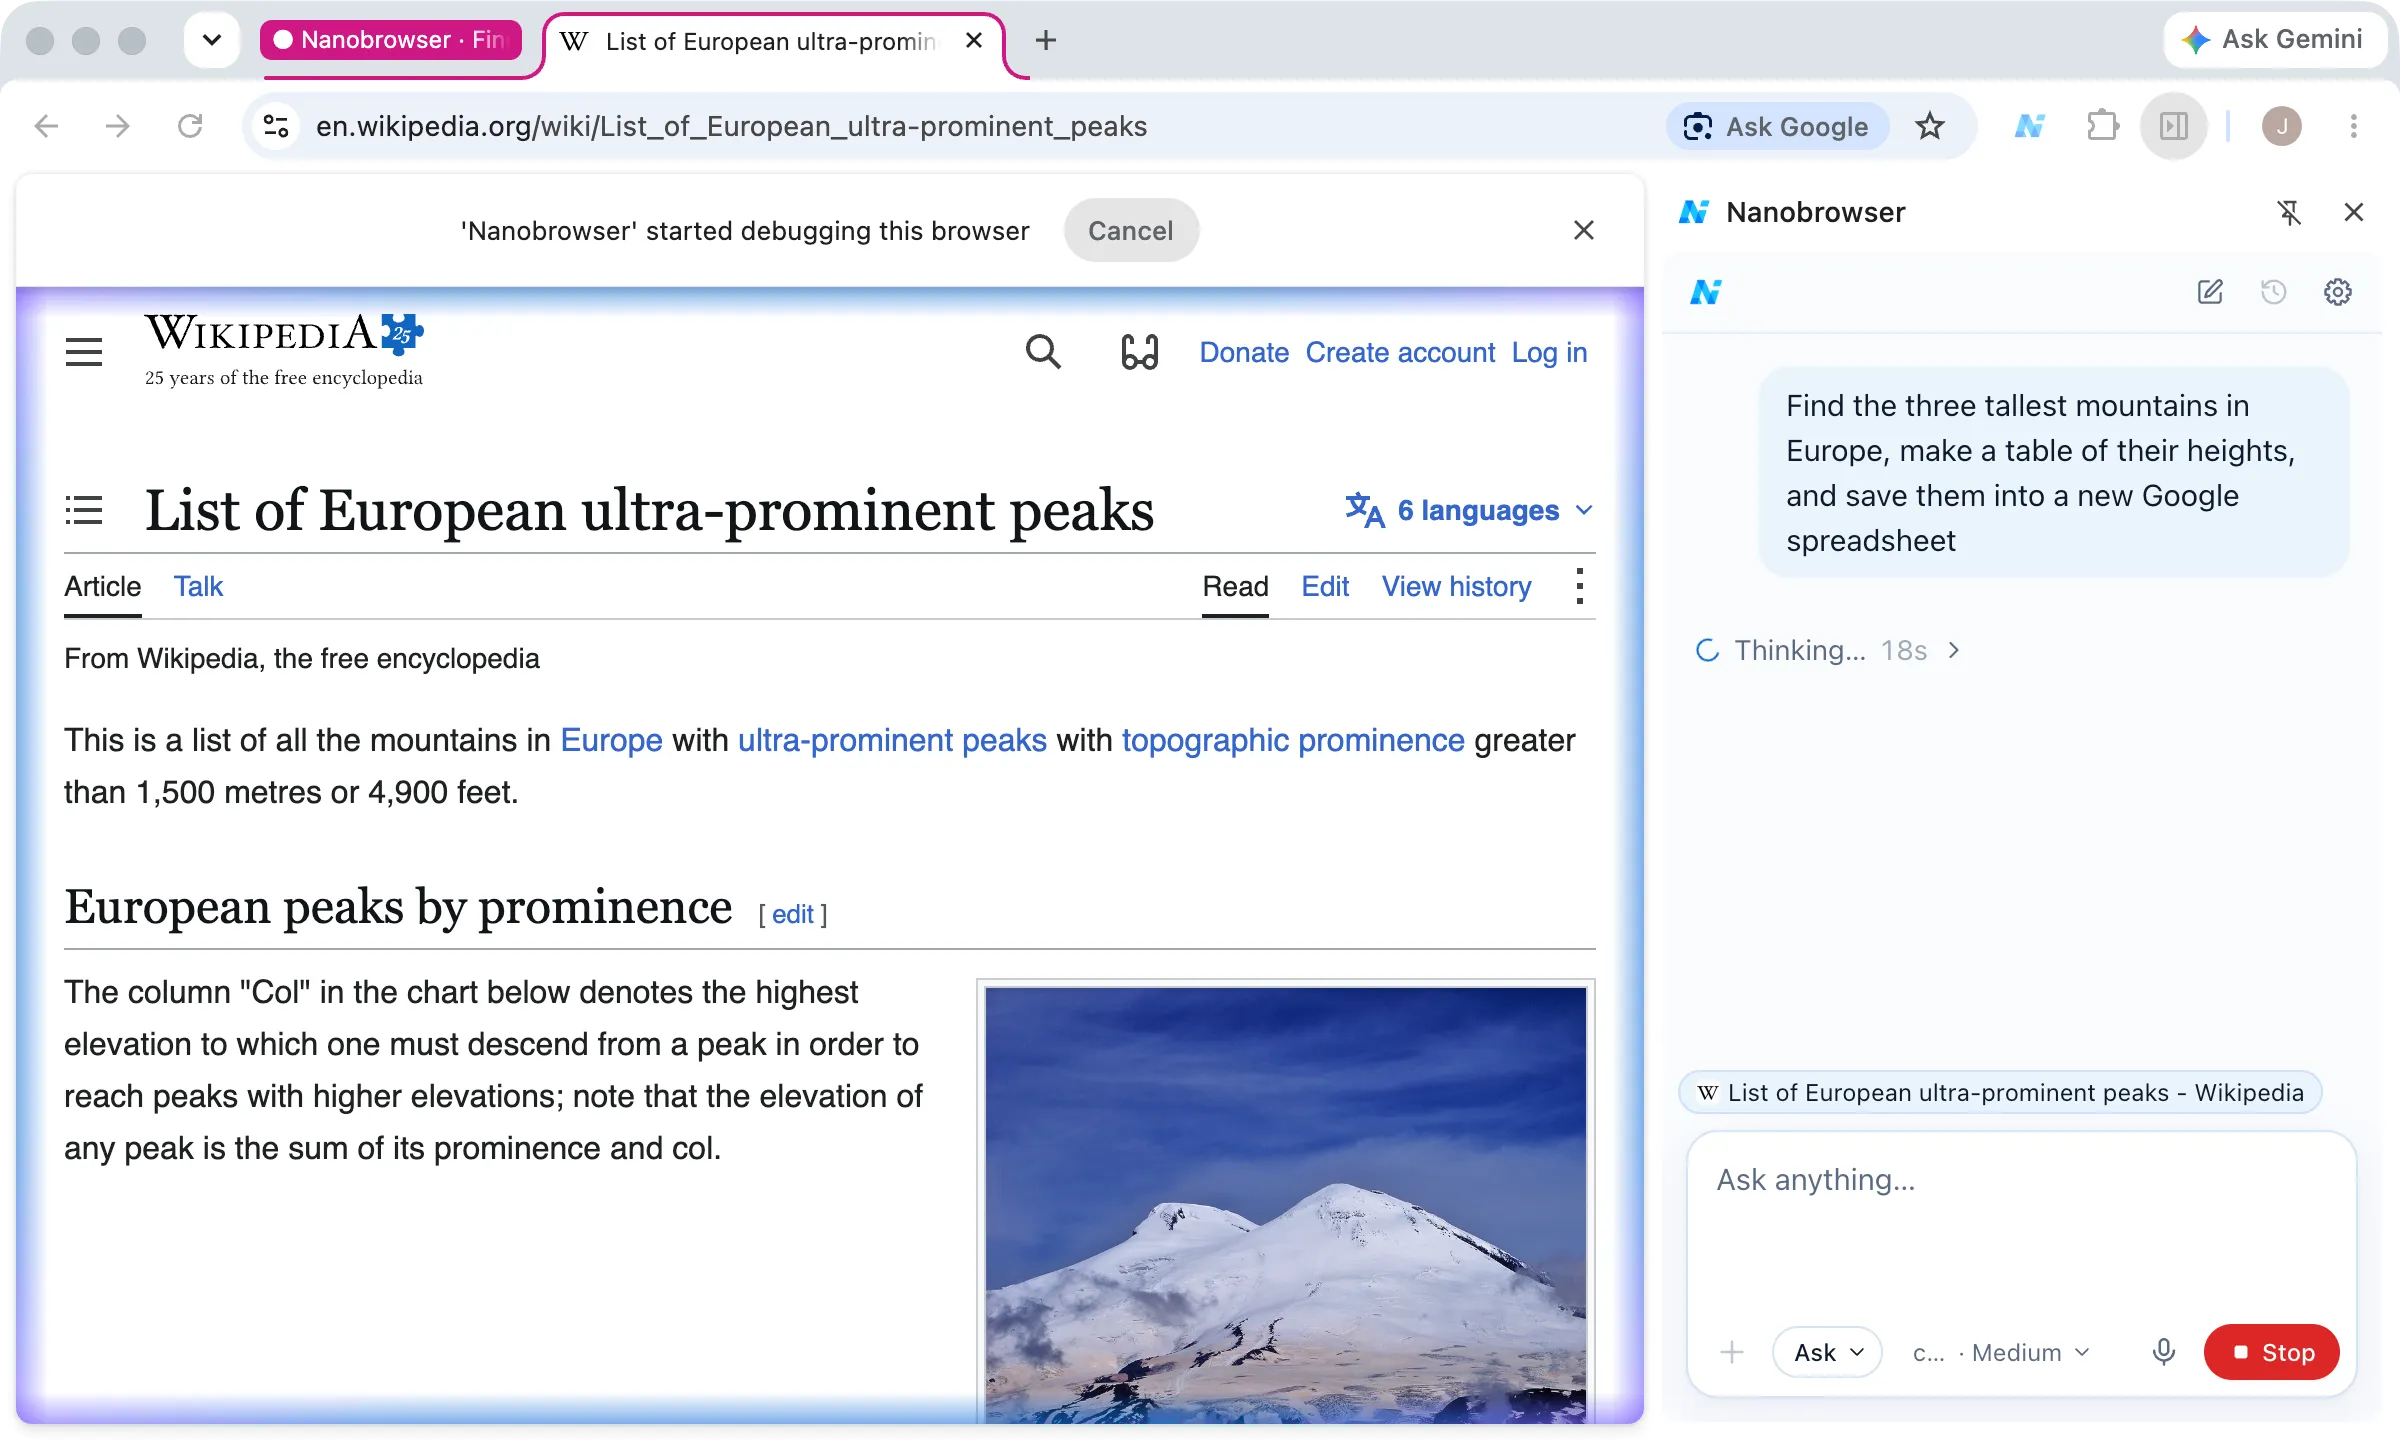Go forward to next page
2400x1440 pixels.
118,126
